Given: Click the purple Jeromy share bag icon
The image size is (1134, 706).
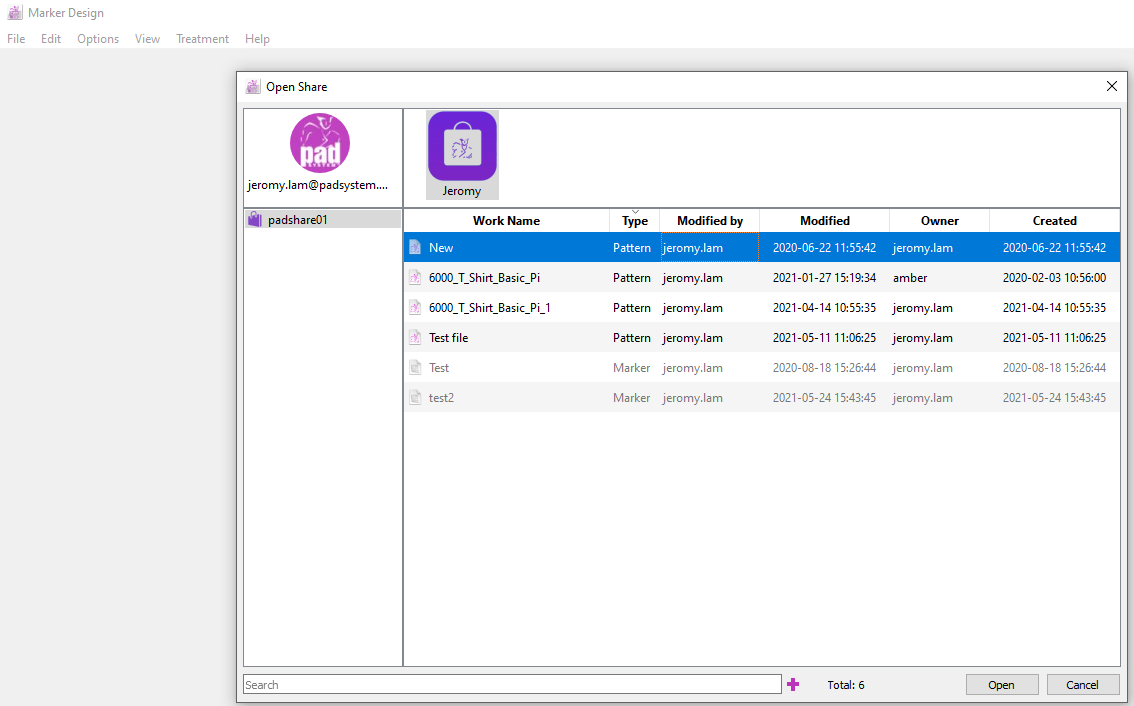Looking at the screenshot, I should click(462, 146).
